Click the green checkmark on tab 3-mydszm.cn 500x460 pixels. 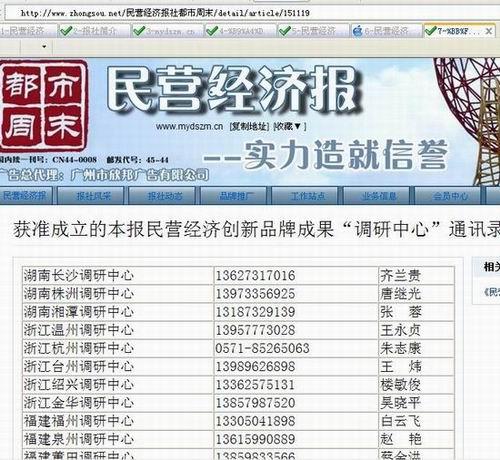click(x=139, y=31)
